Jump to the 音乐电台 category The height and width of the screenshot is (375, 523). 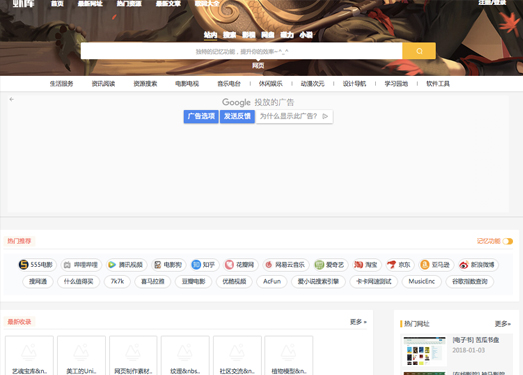point(229,84)
